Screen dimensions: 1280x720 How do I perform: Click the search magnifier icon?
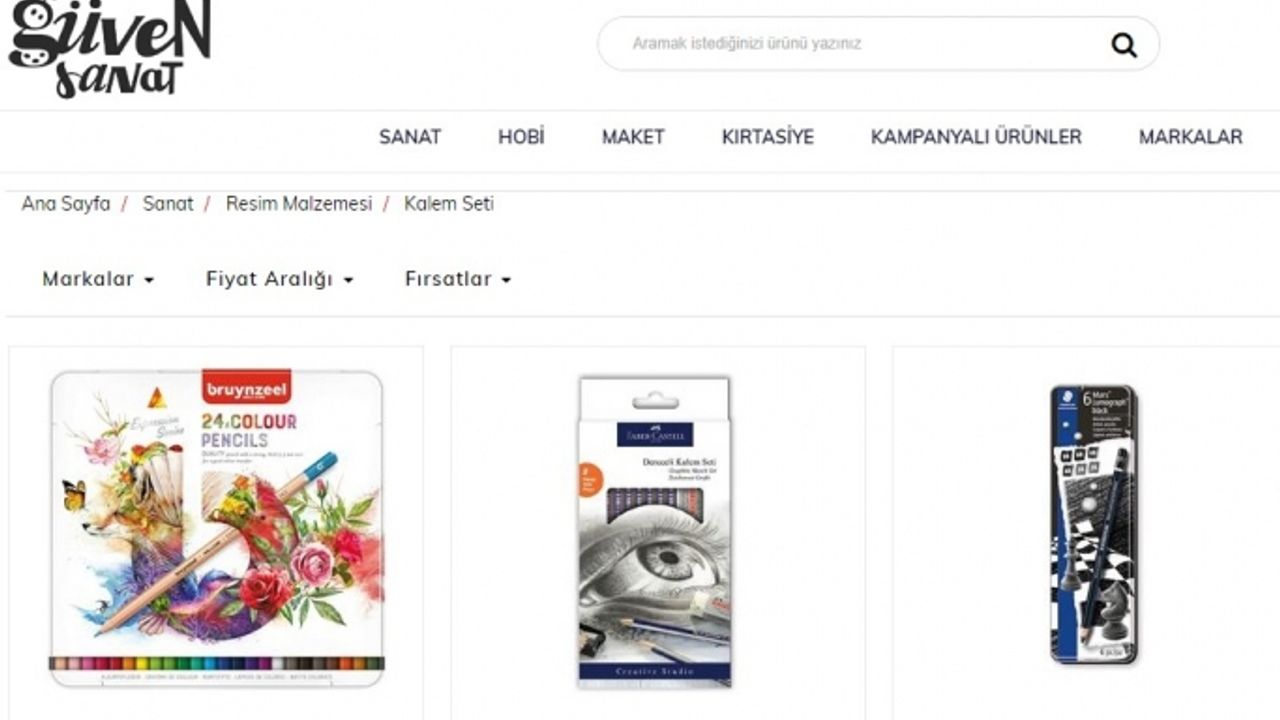coord(1124,45)
